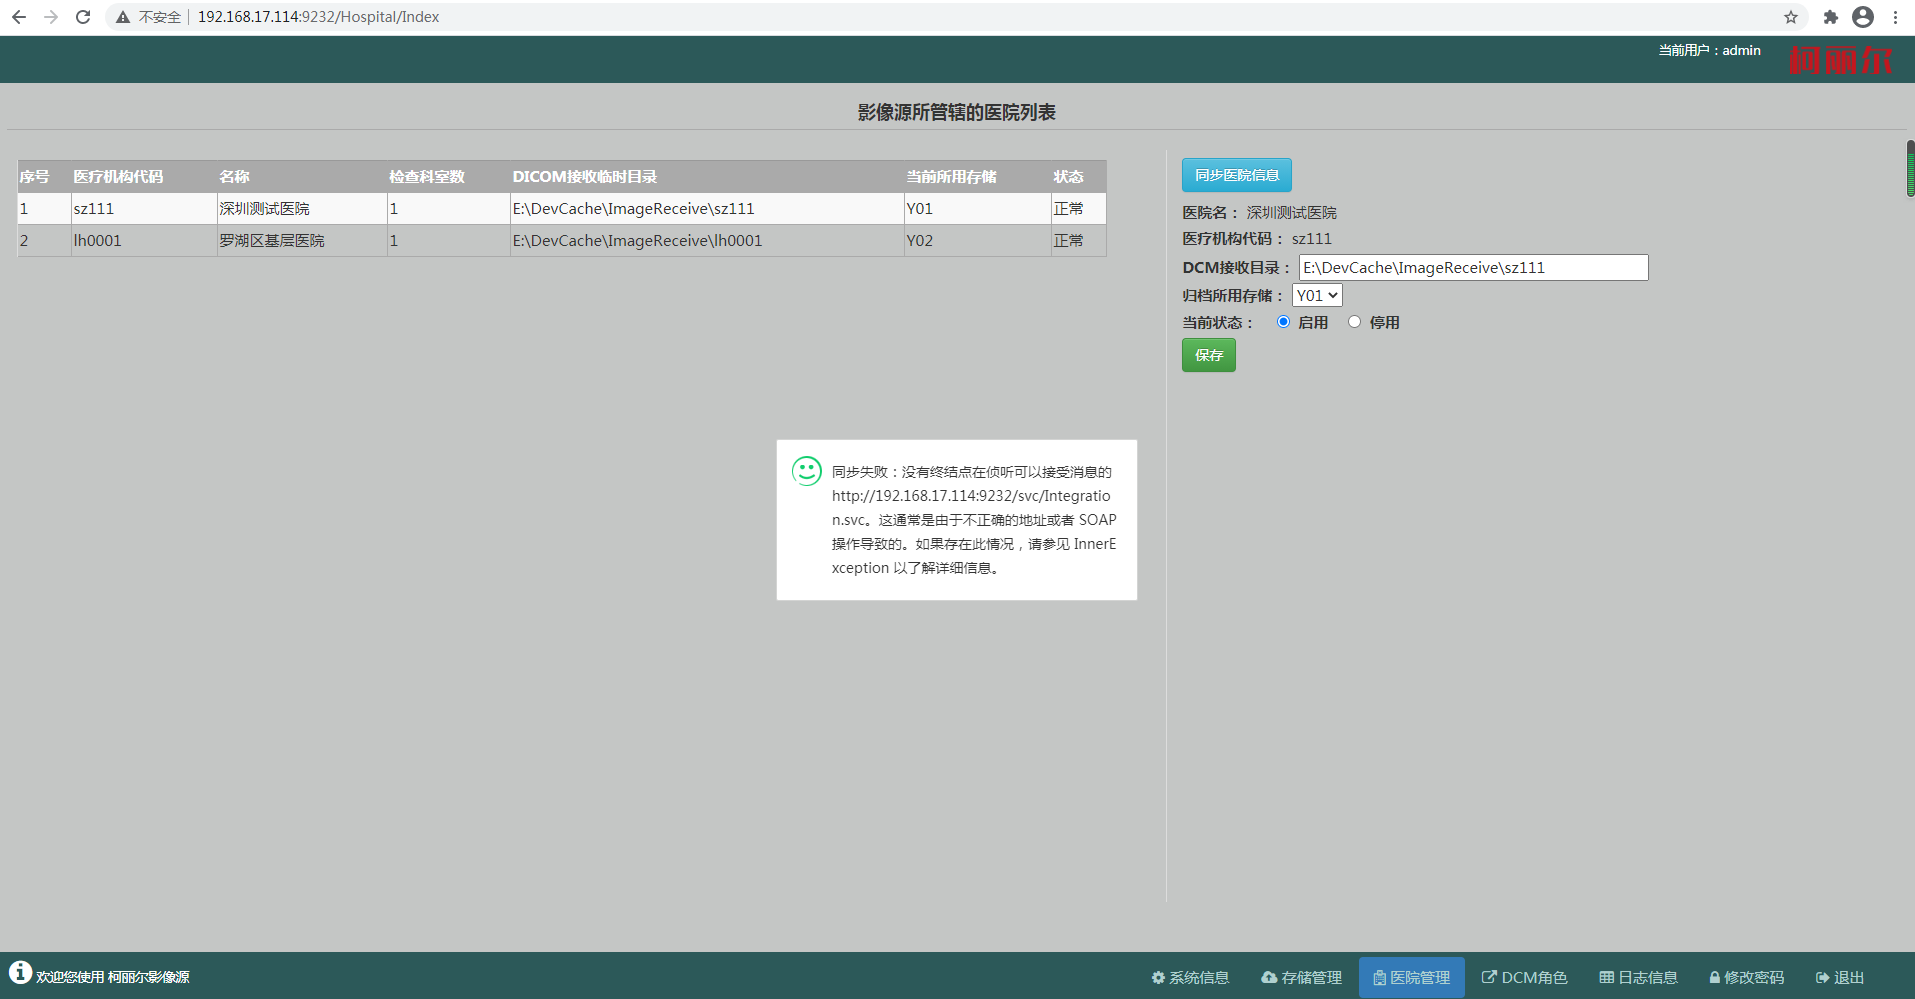
Task: Go to 存储管理 in bottom navigation
Action: [1301, 977]
